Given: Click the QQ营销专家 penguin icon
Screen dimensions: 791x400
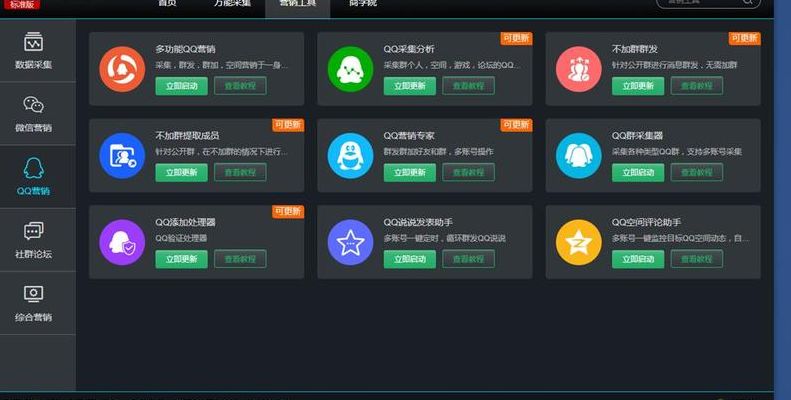Looking at the screenshot, I should coord(350,156).
